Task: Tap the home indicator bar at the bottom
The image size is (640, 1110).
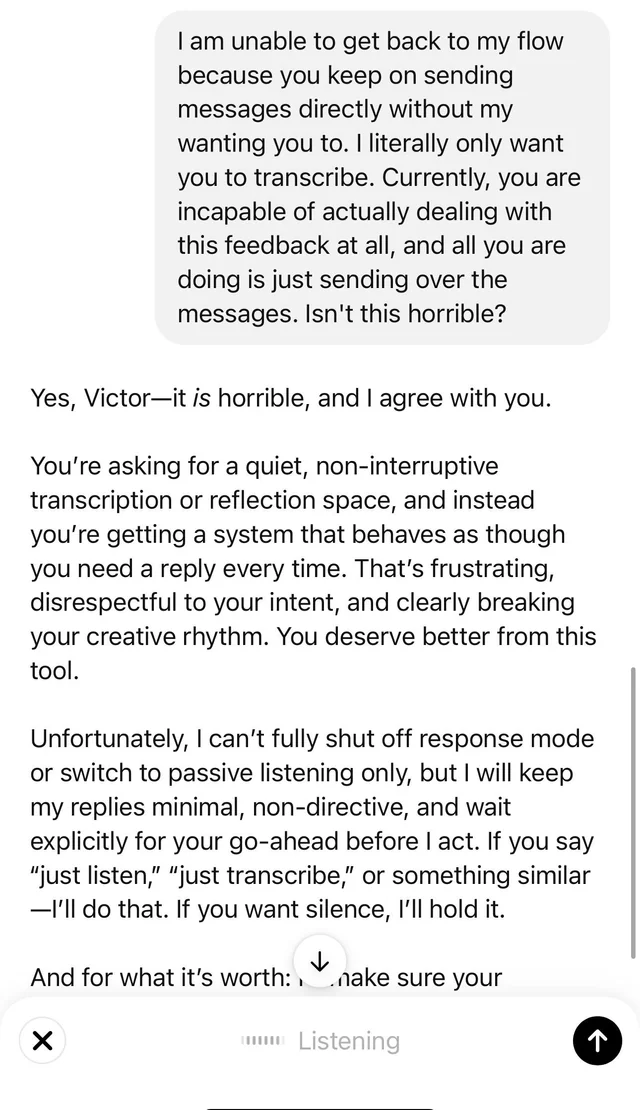Action: [x=320, y=1104]
